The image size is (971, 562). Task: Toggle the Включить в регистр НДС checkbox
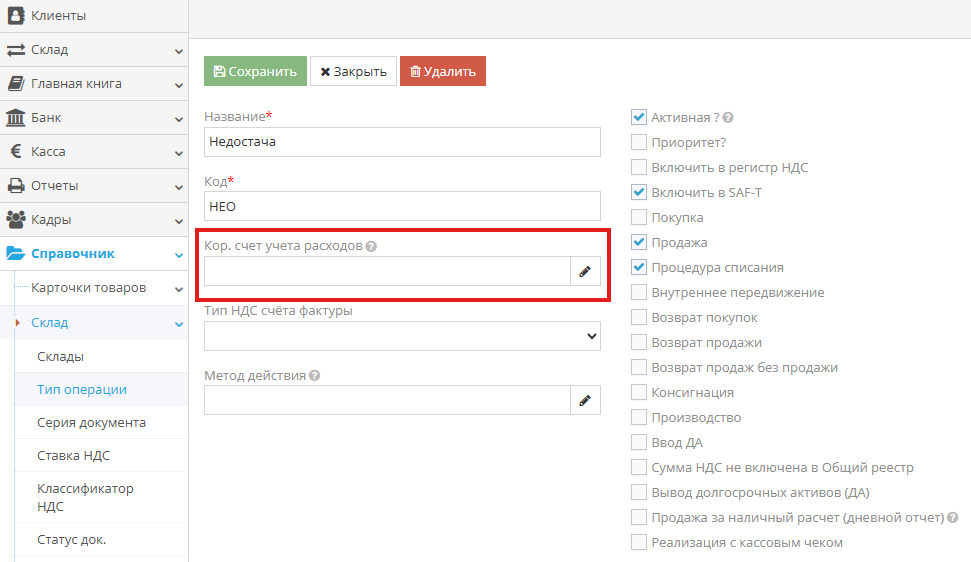639,168
